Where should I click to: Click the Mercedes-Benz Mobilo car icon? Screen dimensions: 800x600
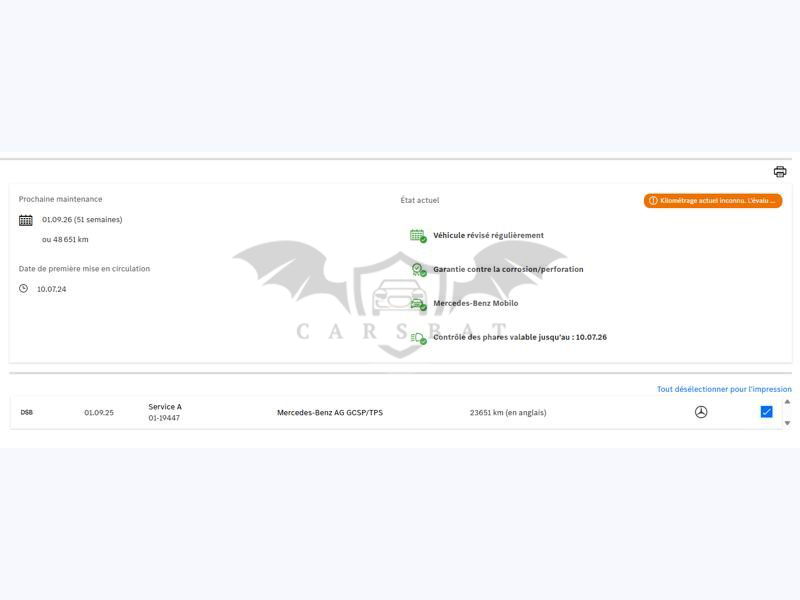[417, 304]
